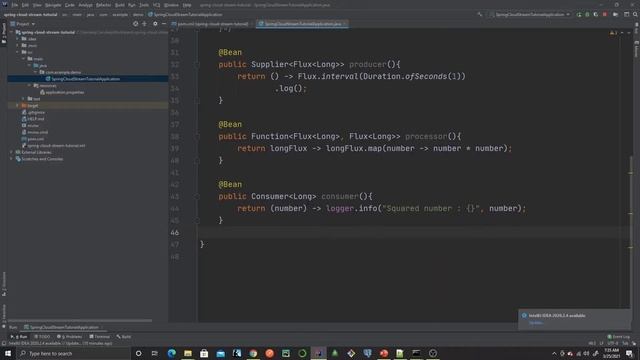
Task: Expand External Libraries node
Action: pos(12,152)
